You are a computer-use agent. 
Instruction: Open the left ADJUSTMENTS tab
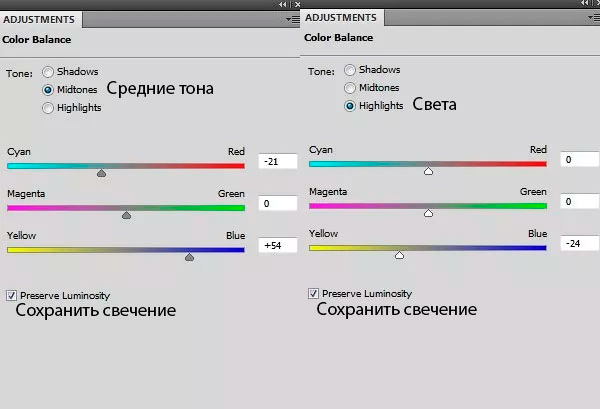[x=39, y=20]
